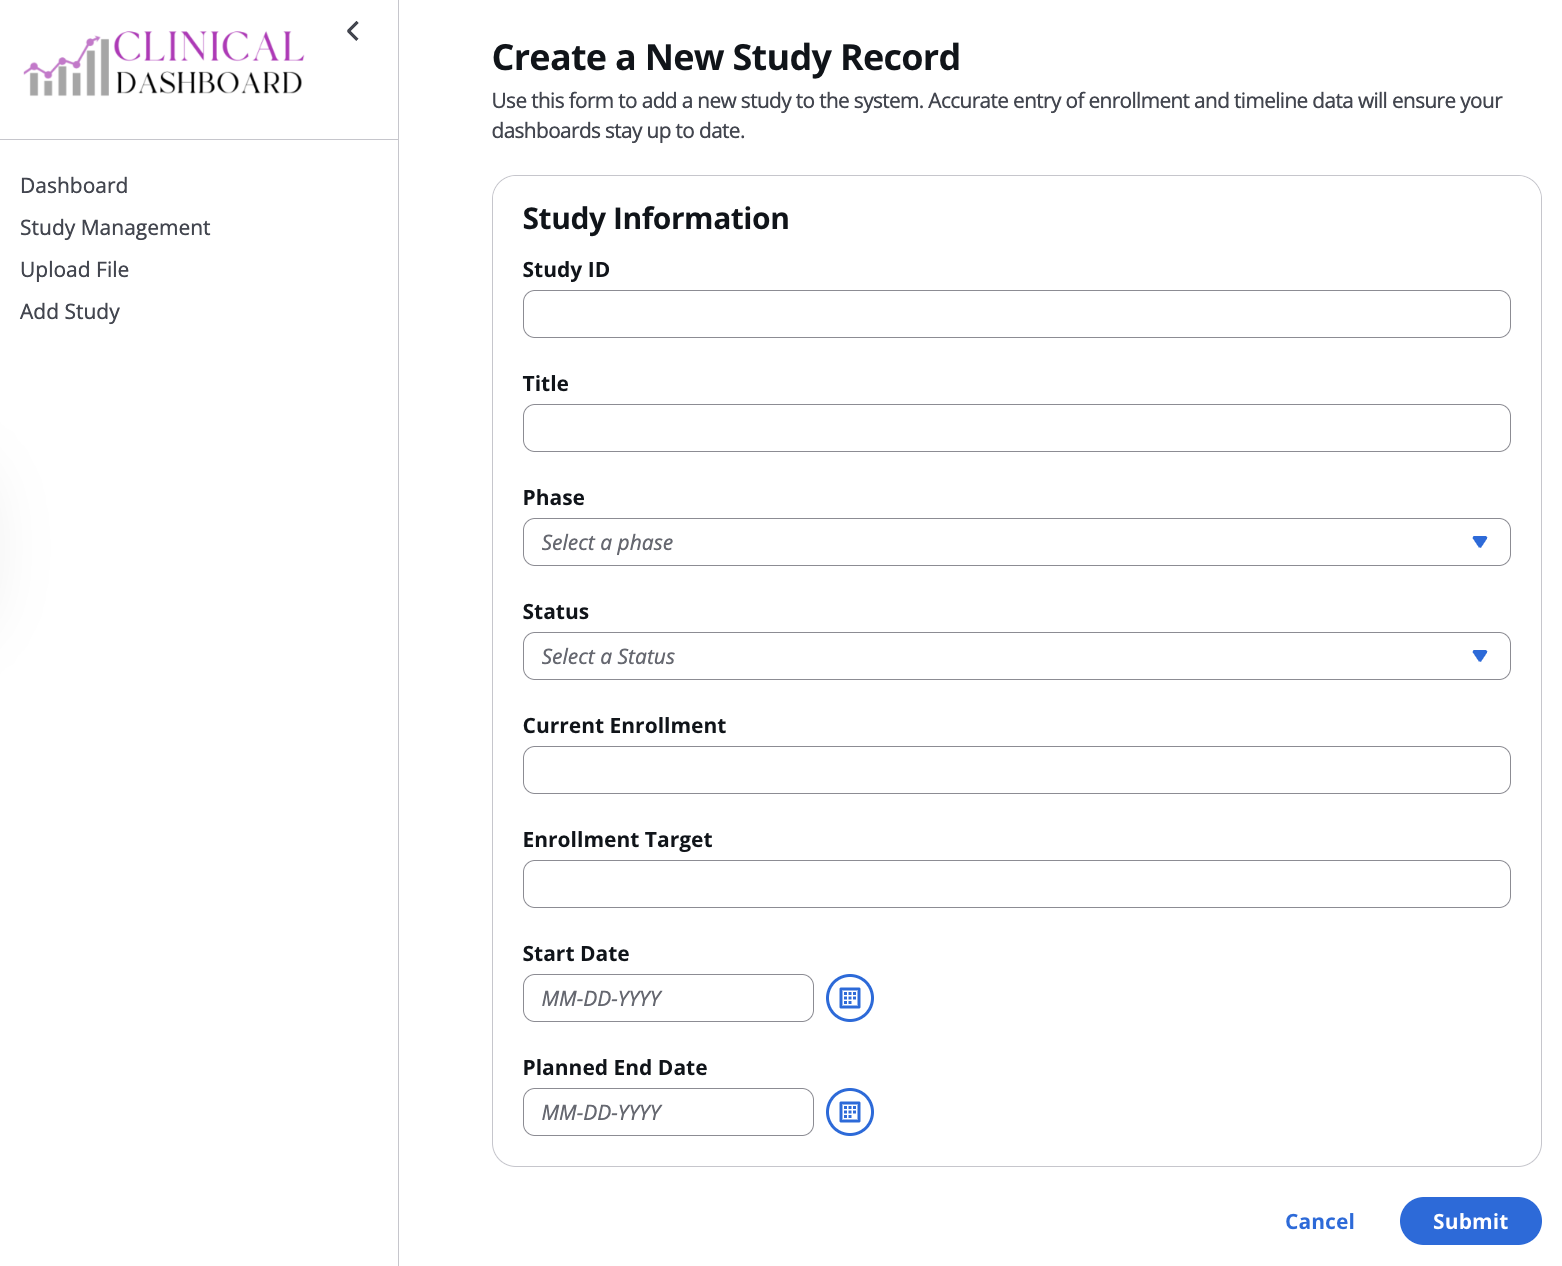1562x1266 pixels.
Task: Expand the Phase dropdown arrow
Action: tap(1480, 542)
